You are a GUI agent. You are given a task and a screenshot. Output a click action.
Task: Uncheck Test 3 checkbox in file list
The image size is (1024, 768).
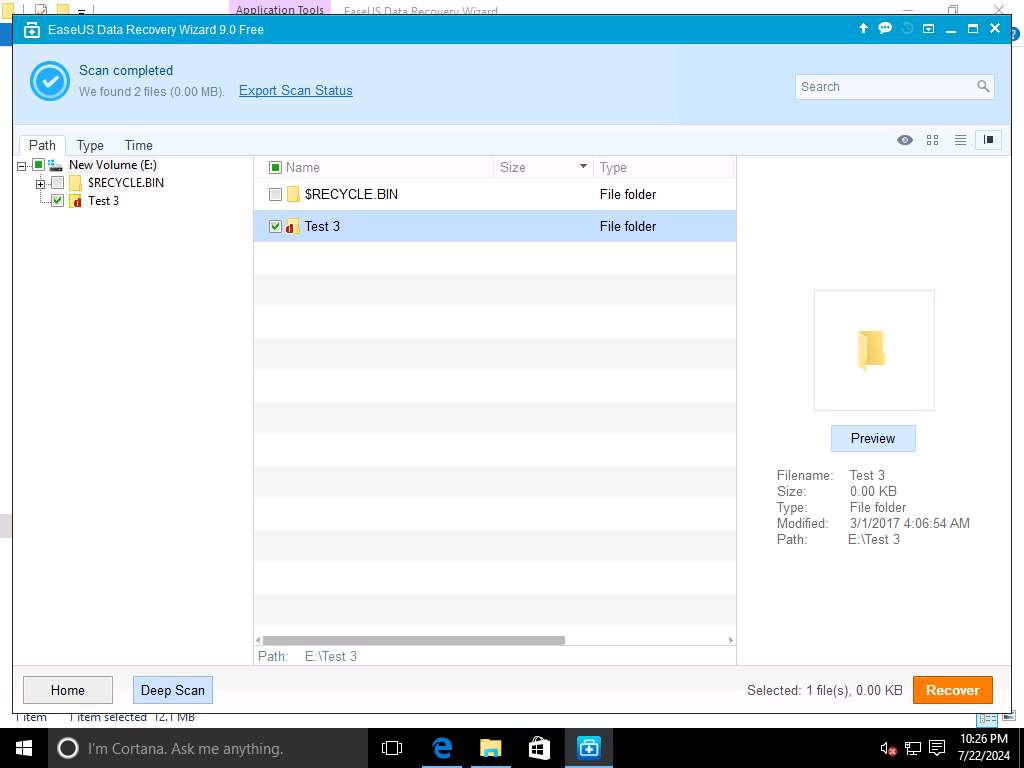pos(275,227)
